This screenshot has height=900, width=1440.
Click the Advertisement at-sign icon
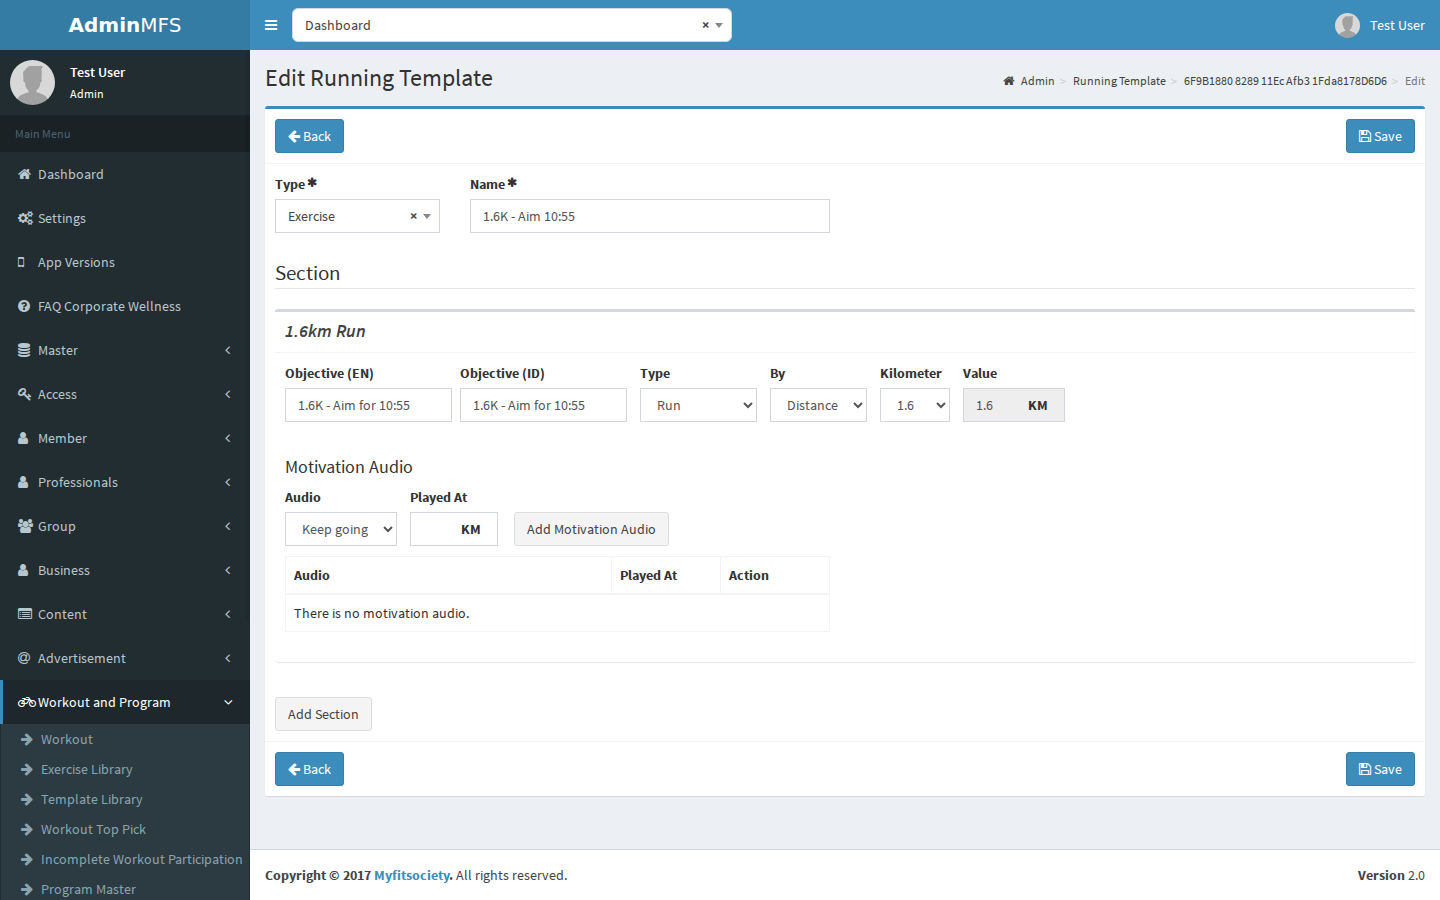24,658
